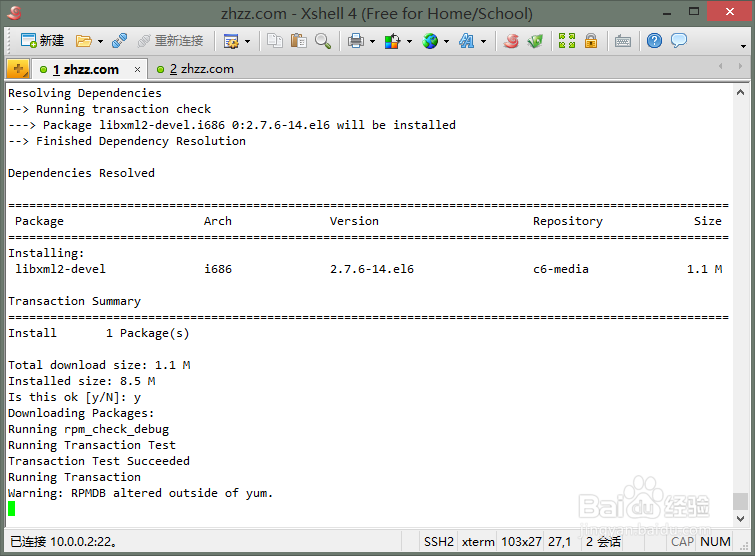This screenshot has width=755, height=556.
Task: Click the 27,1 cursor position indicator
Action: [560, 542]
